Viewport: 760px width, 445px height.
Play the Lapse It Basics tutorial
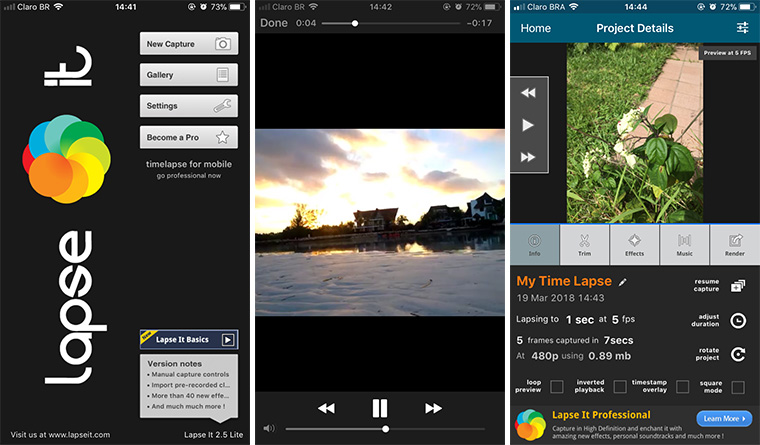[189, 339]
